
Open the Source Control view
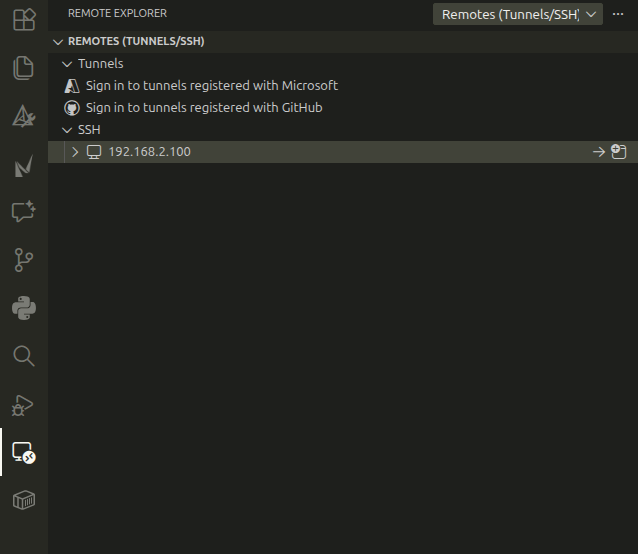pos(23,260)
